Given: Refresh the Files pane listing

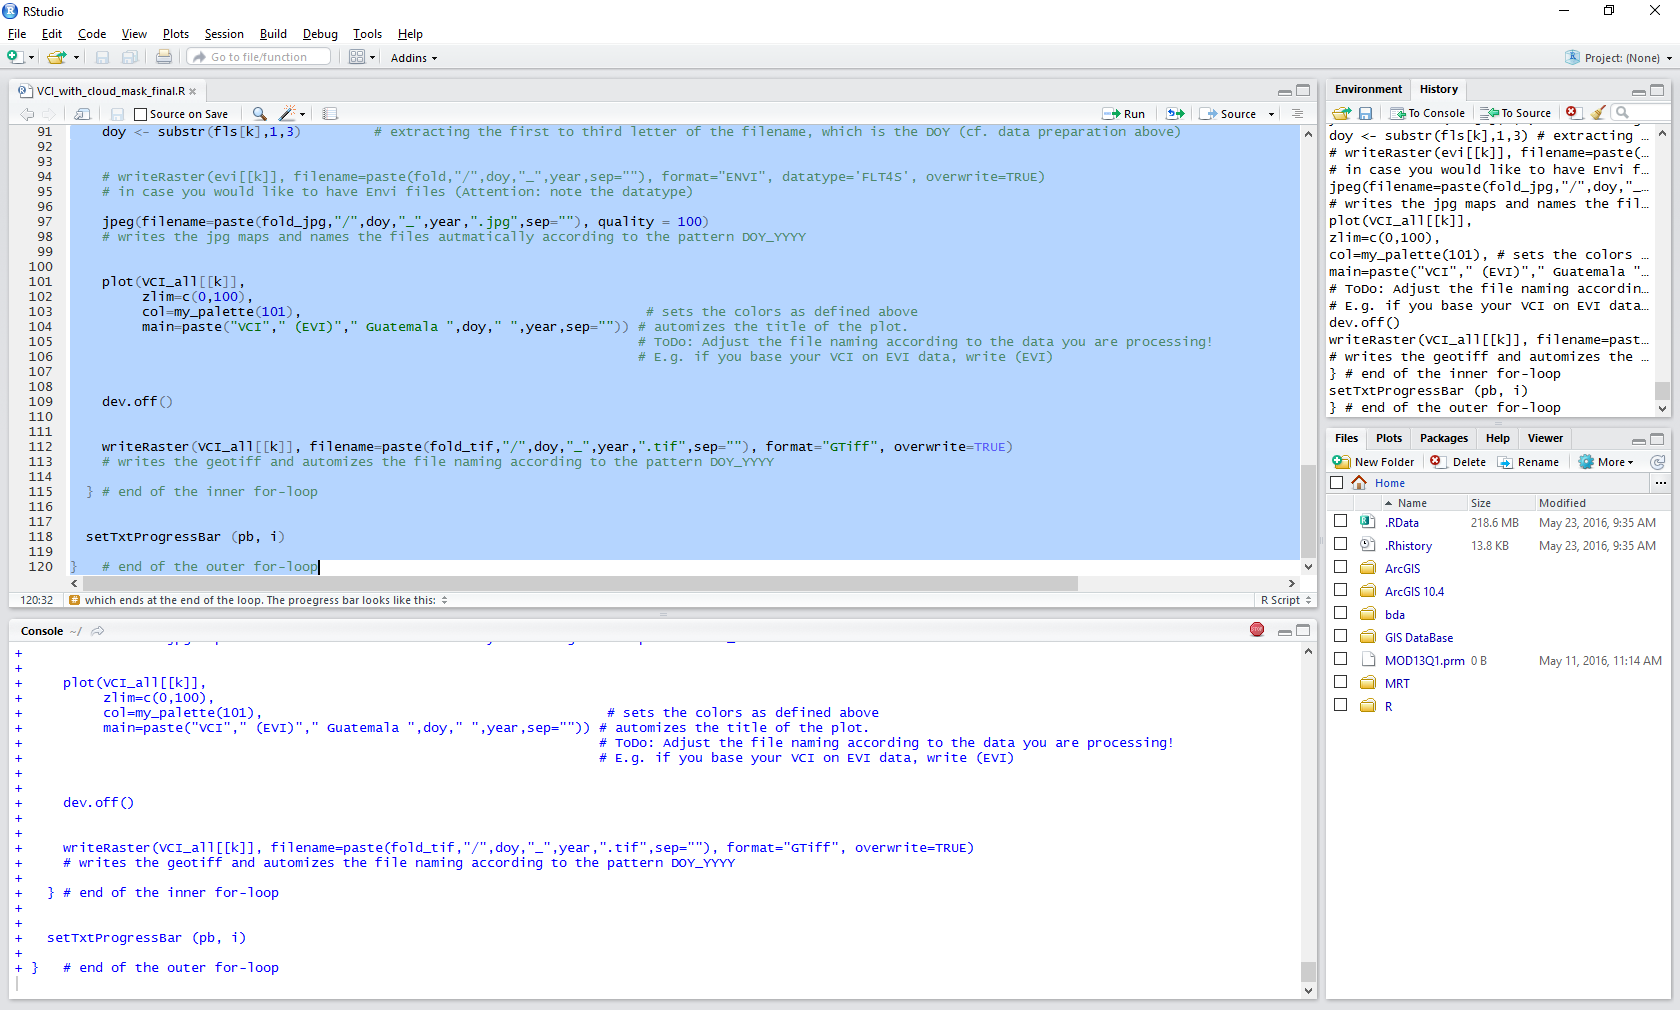Looking at the screenshot, I should (x=1657, y=462).
